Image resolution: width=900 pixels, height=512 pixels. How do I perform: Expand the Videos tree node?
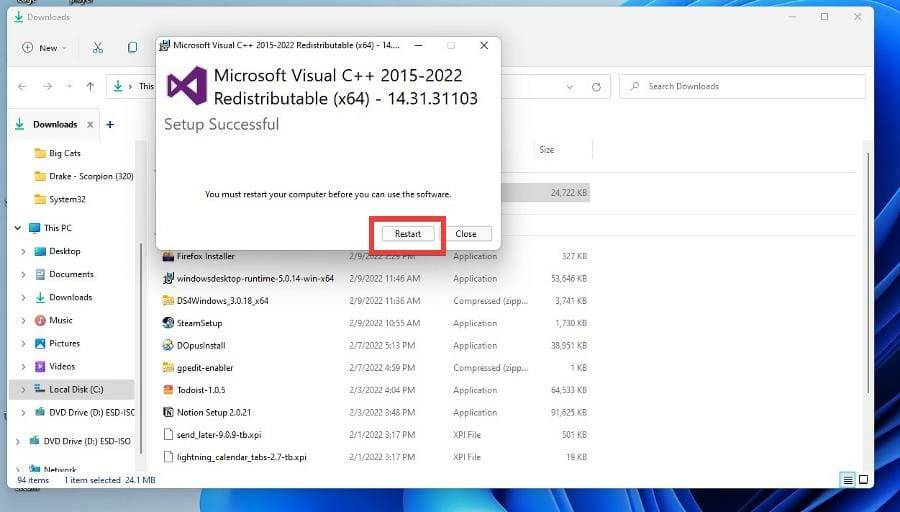tap(23, 366)
